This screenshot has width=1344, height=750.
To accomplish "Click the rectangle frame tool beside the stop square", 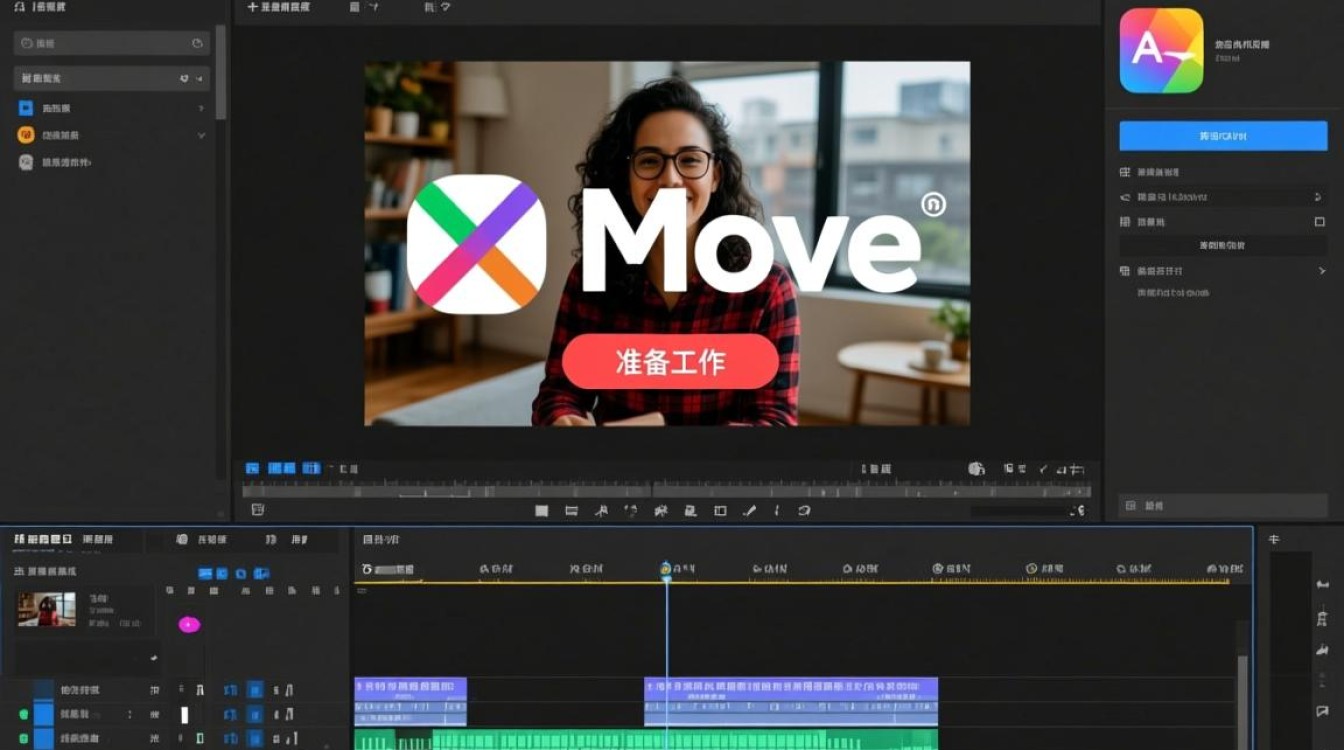I will tap(571, 511).
